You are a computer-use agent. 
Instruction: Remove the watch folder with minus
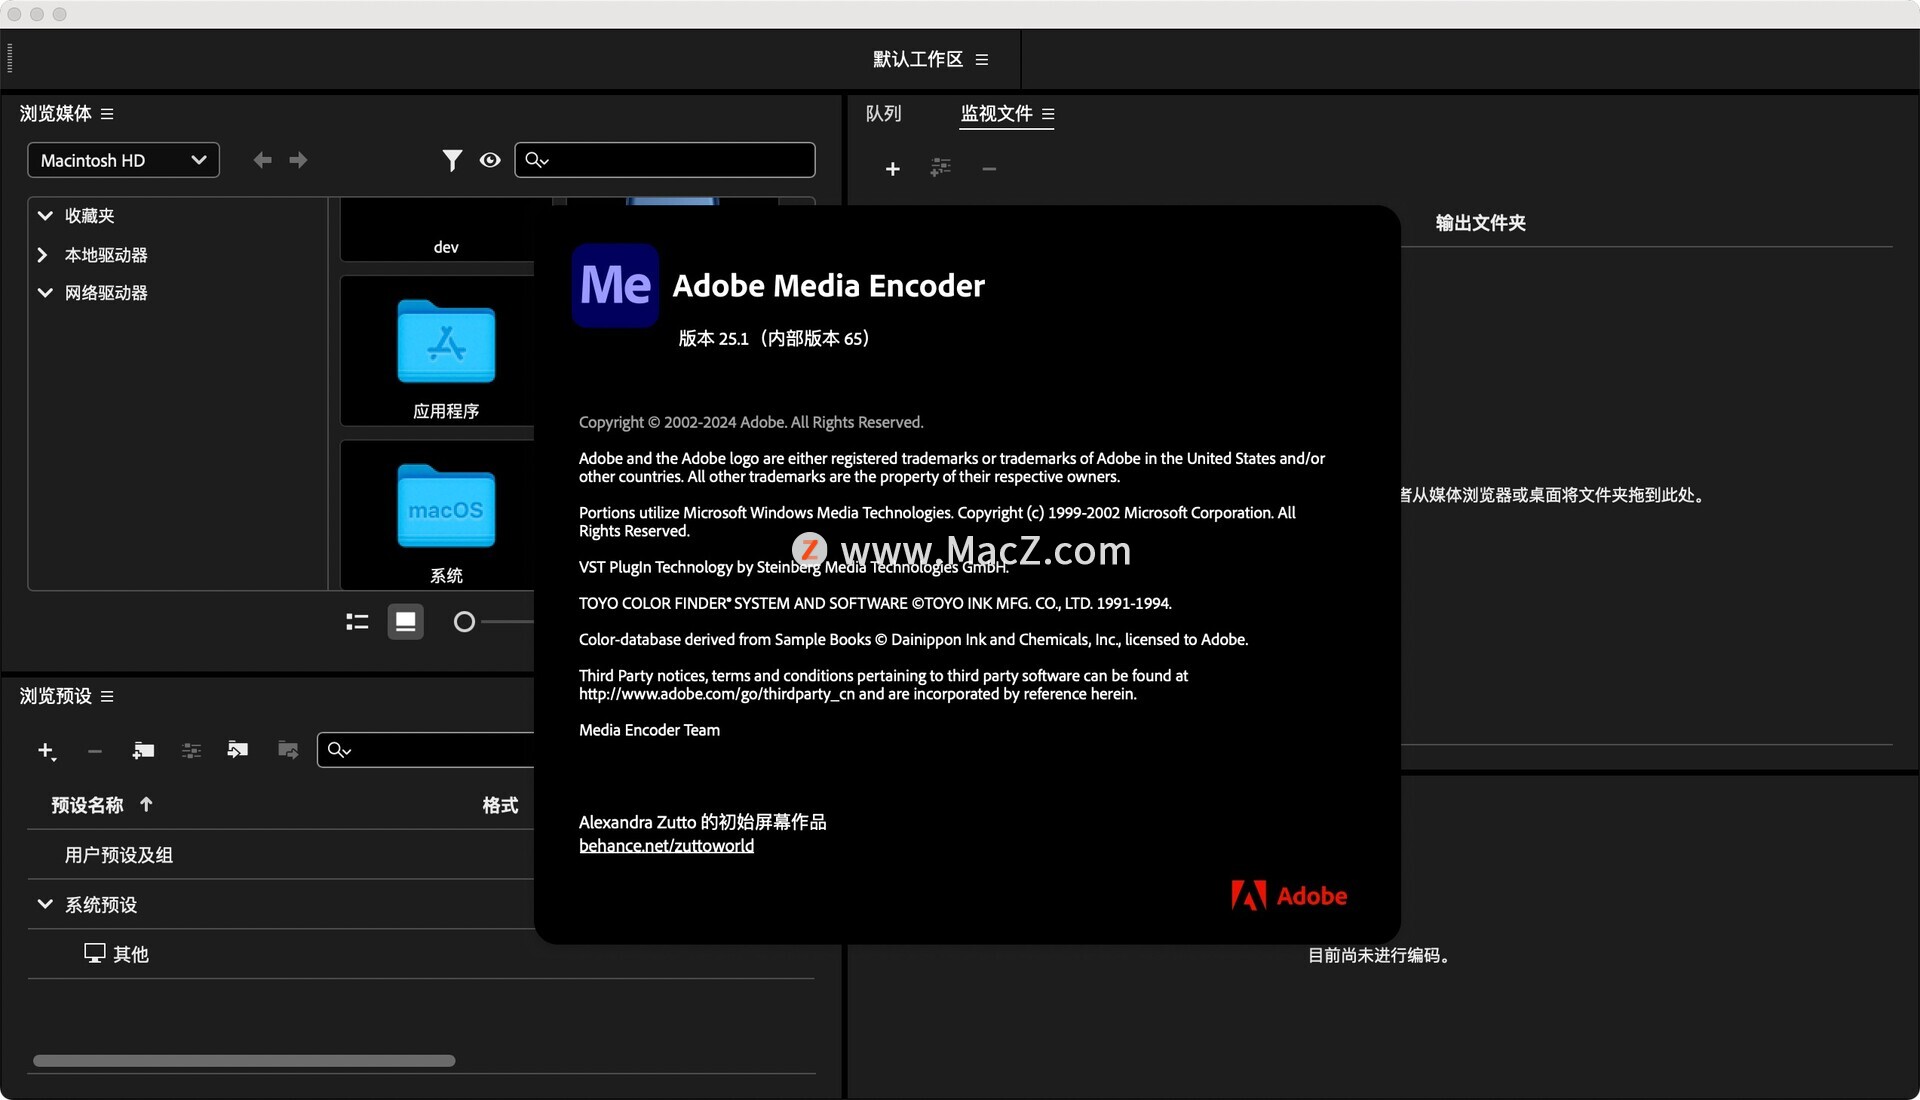989,169
